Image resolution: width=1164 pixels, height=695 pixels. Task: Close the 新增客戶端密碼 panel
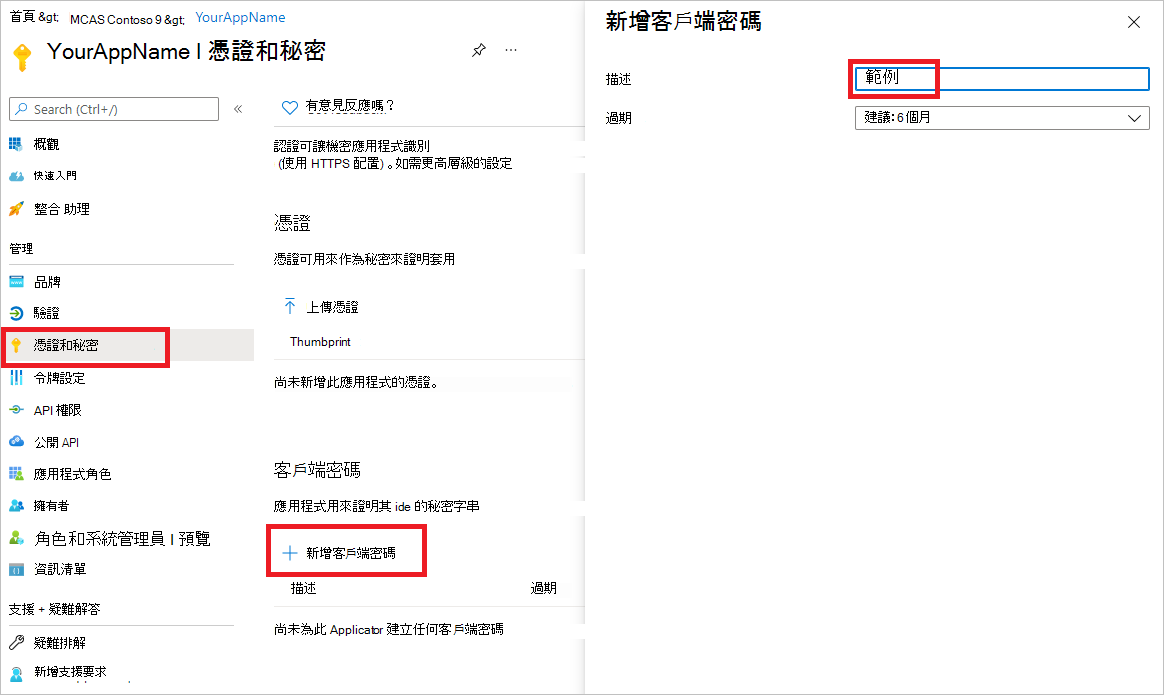(1134, 22)
